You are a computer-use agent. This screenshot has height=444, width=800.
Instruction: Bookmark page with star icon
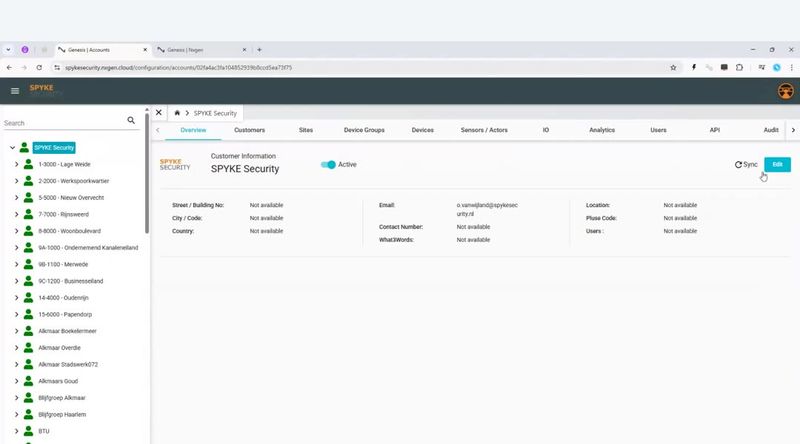pos(673,67)
